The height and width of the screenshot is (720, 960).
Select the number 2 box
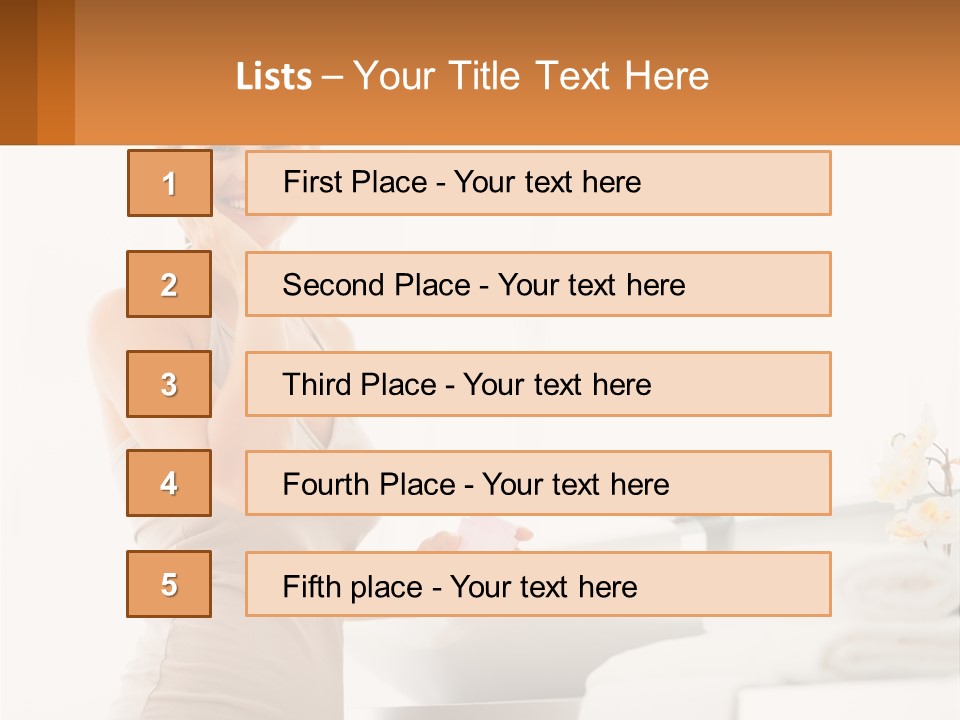(169, 284)
